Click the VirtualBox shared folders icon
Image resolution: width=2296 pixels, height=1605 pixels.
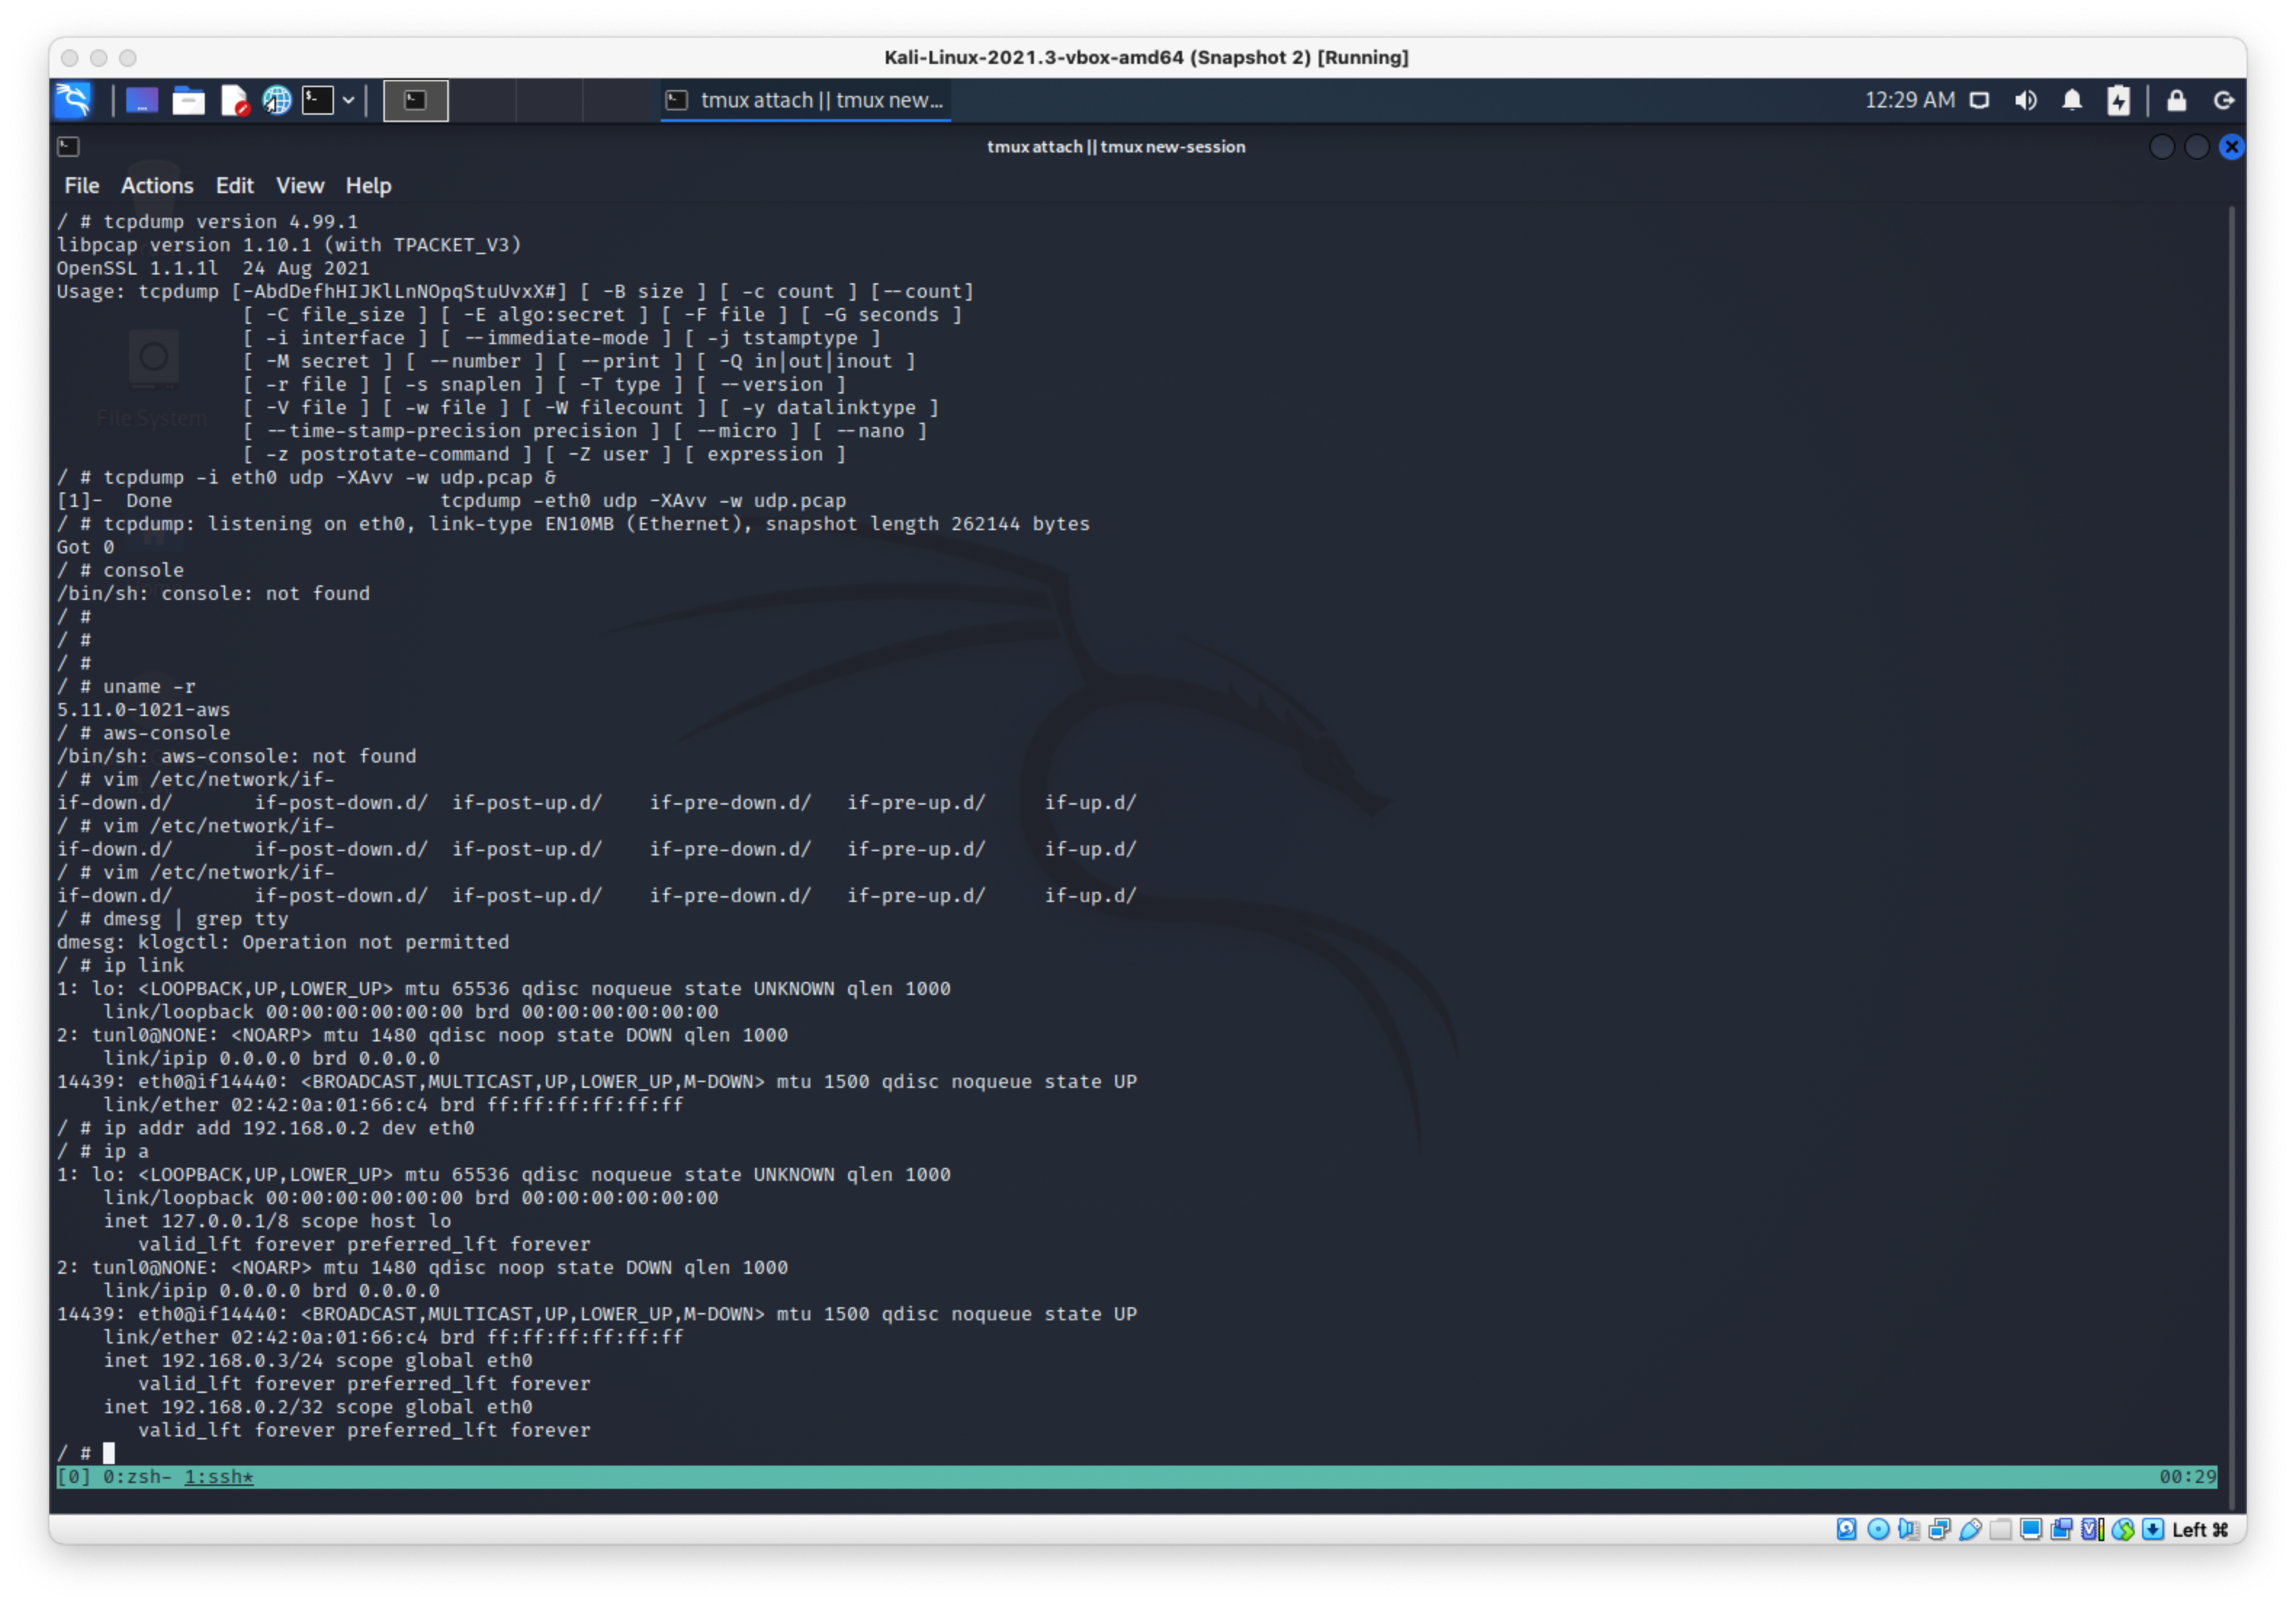point(2000,1530)
